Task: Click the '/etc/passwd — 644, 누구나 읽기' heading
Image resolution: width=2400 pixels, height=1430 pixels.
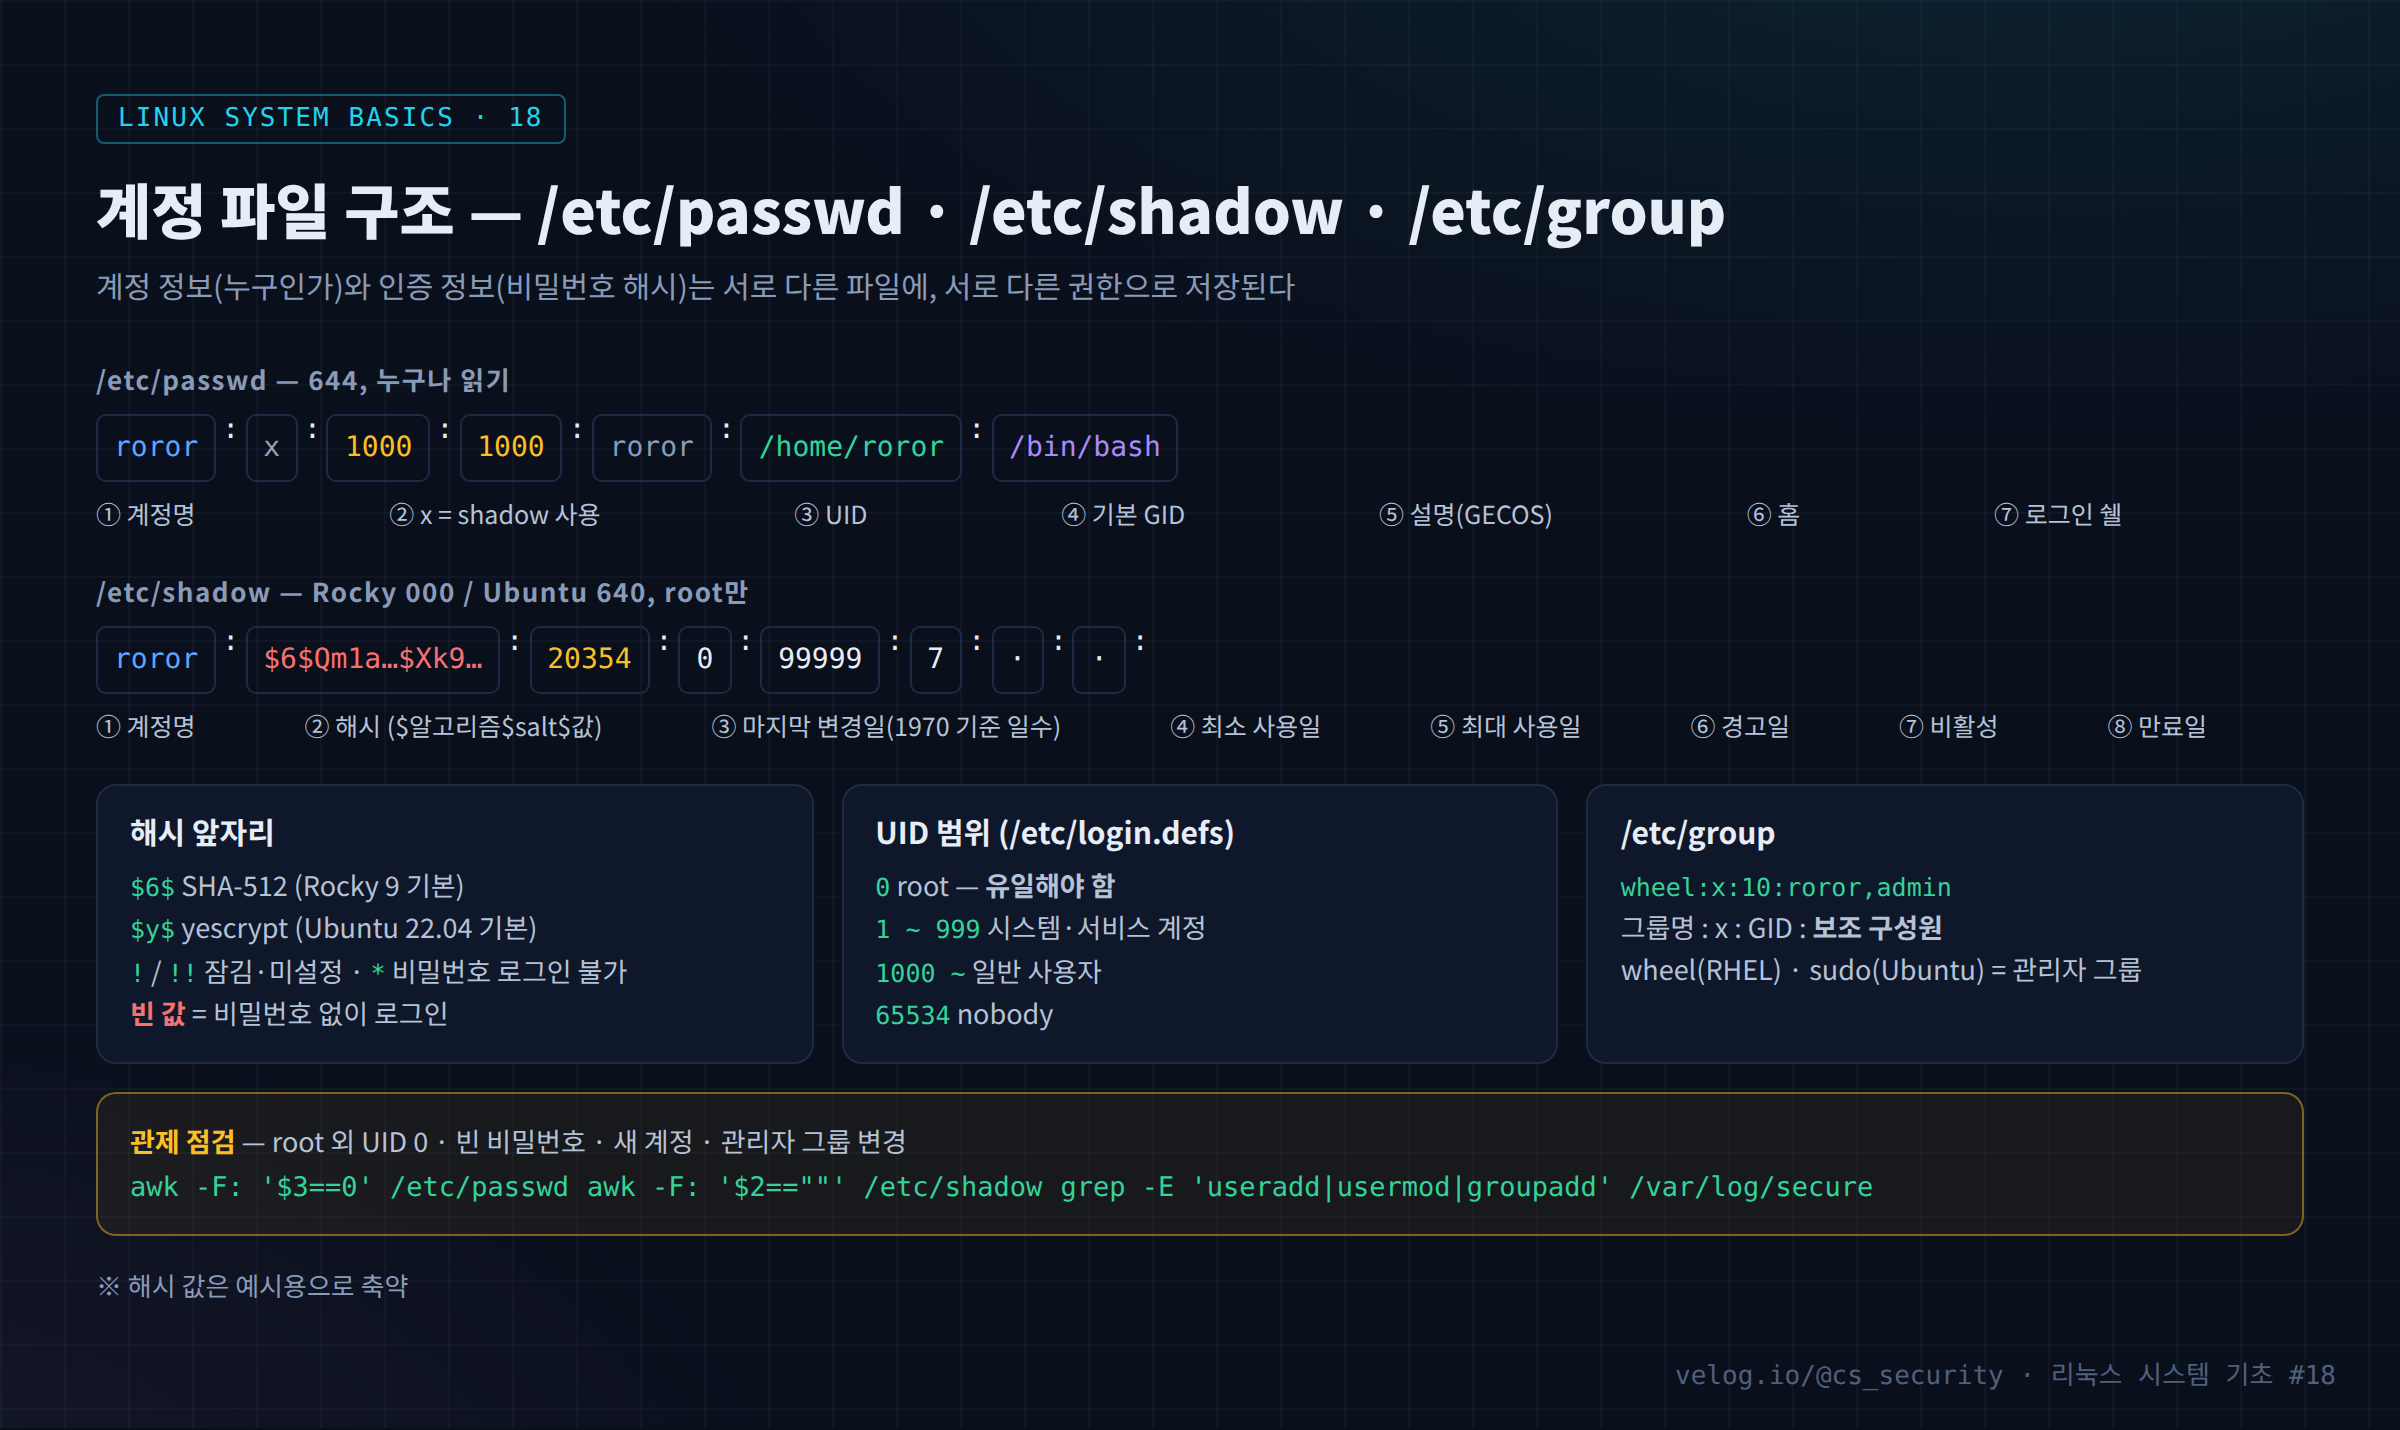Action: click(x=303, y=381)
